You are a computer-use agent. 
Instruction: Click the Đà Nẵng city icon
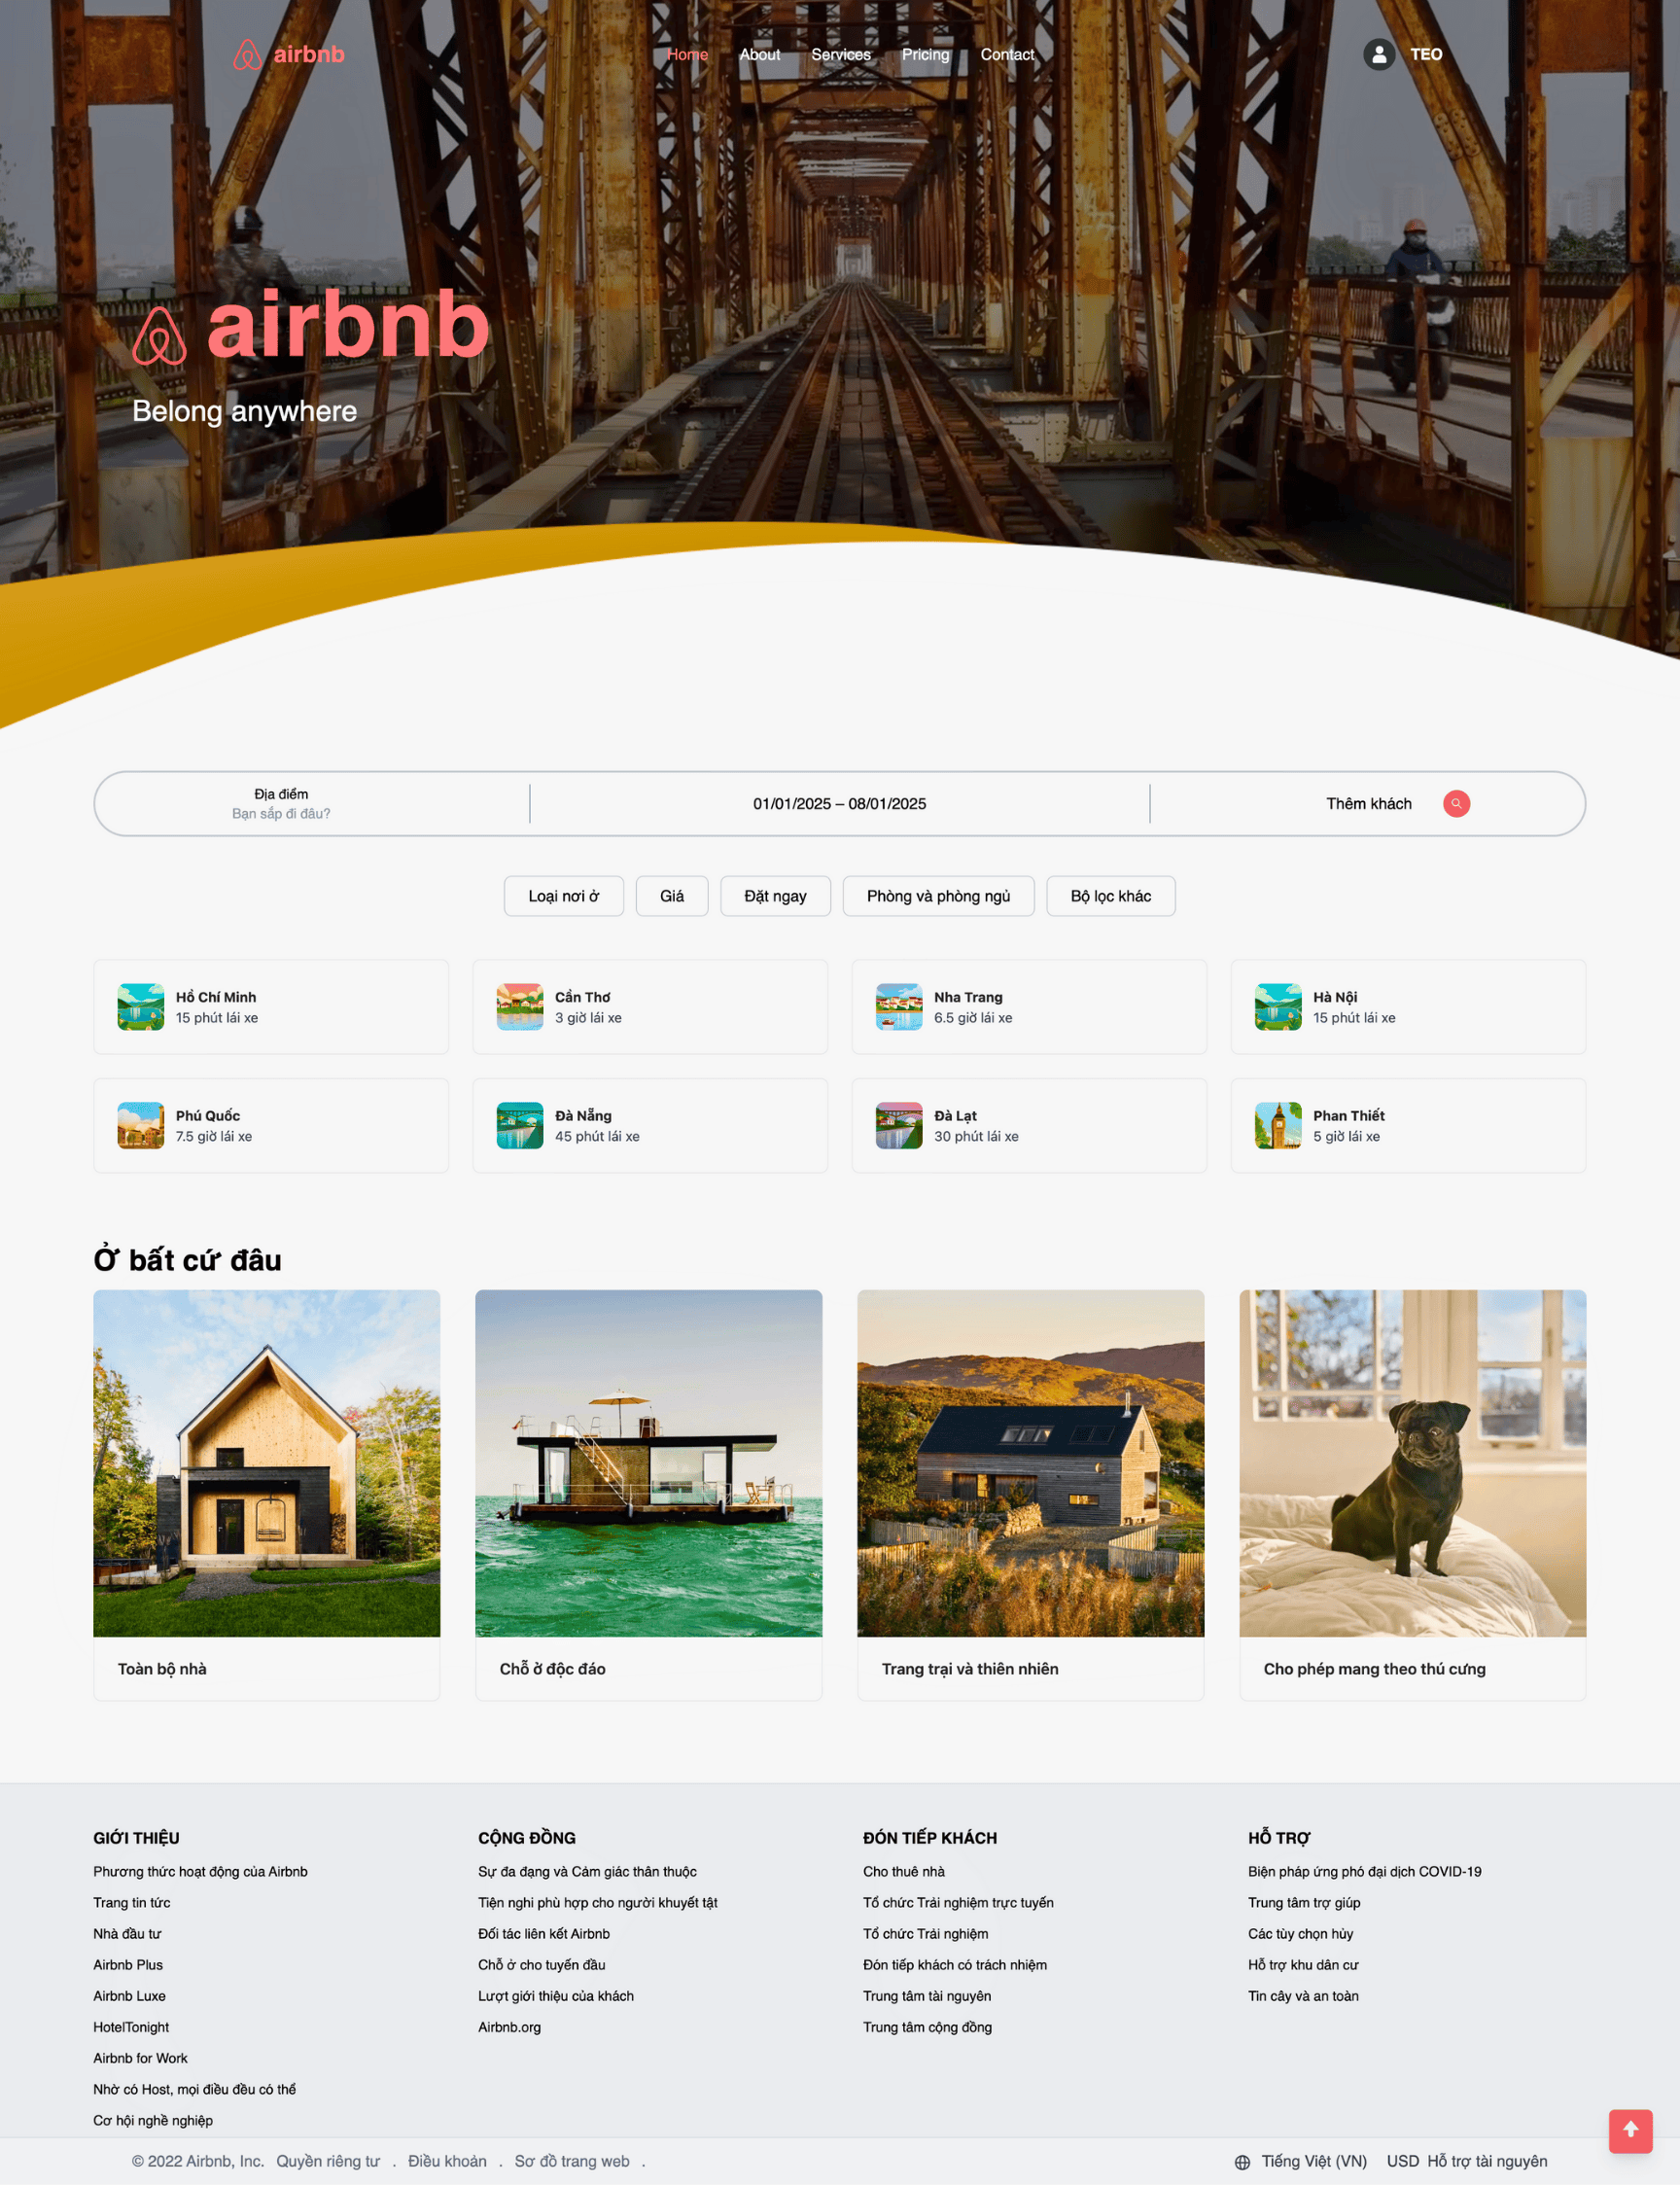520,1125
